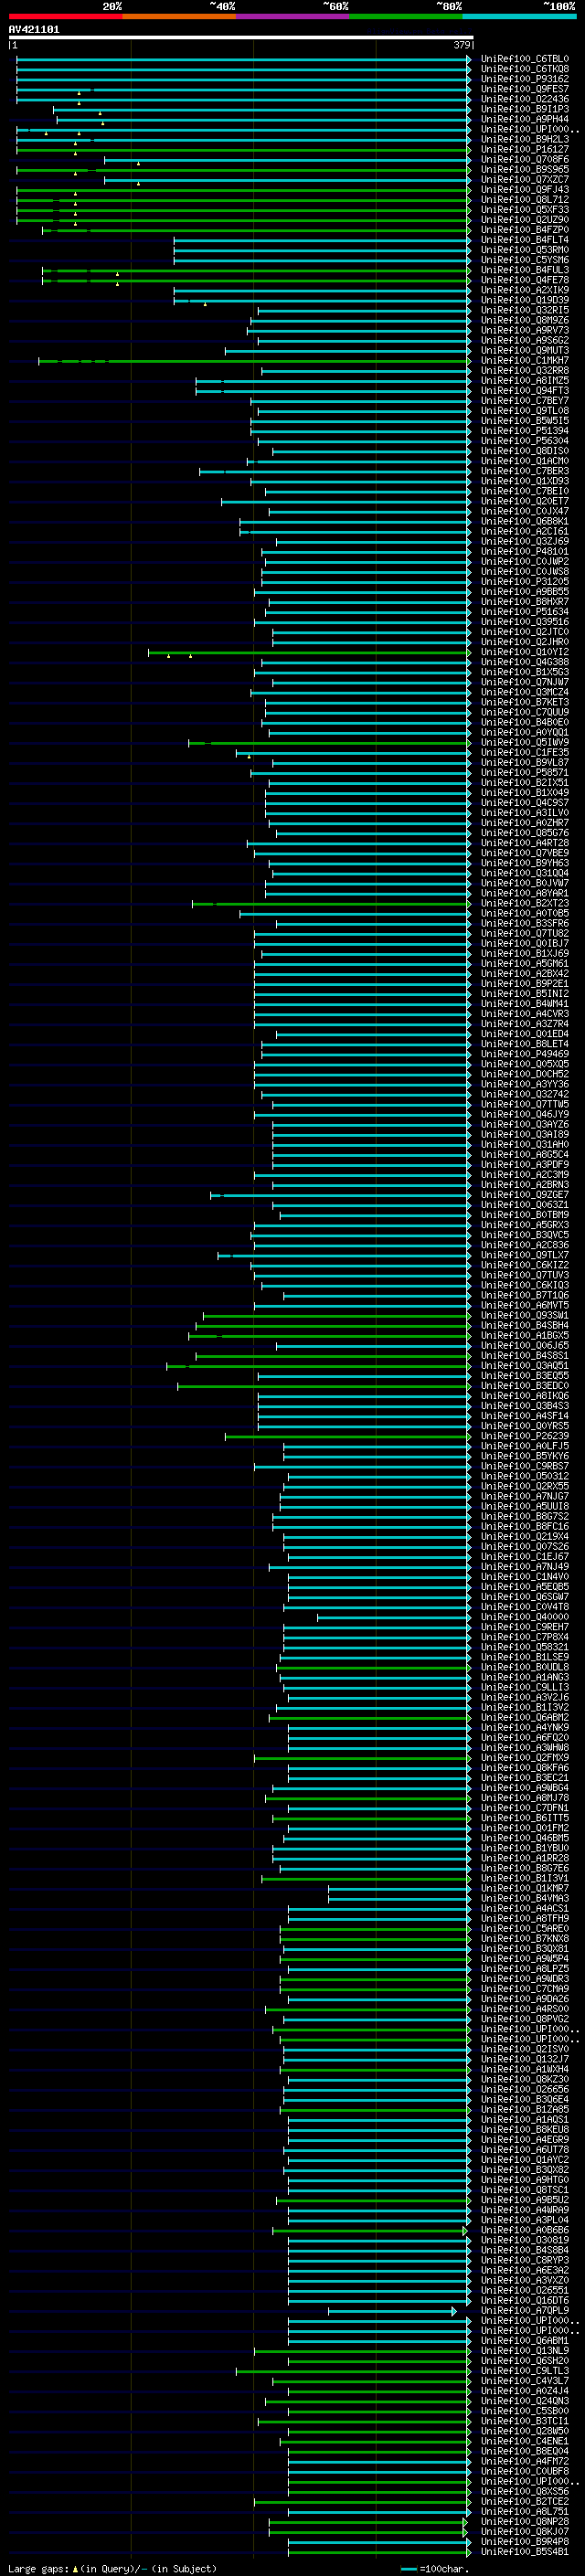Open hit UniRef100_Q9TLX7
The image size is (585, 2576).
[525, 1255]
